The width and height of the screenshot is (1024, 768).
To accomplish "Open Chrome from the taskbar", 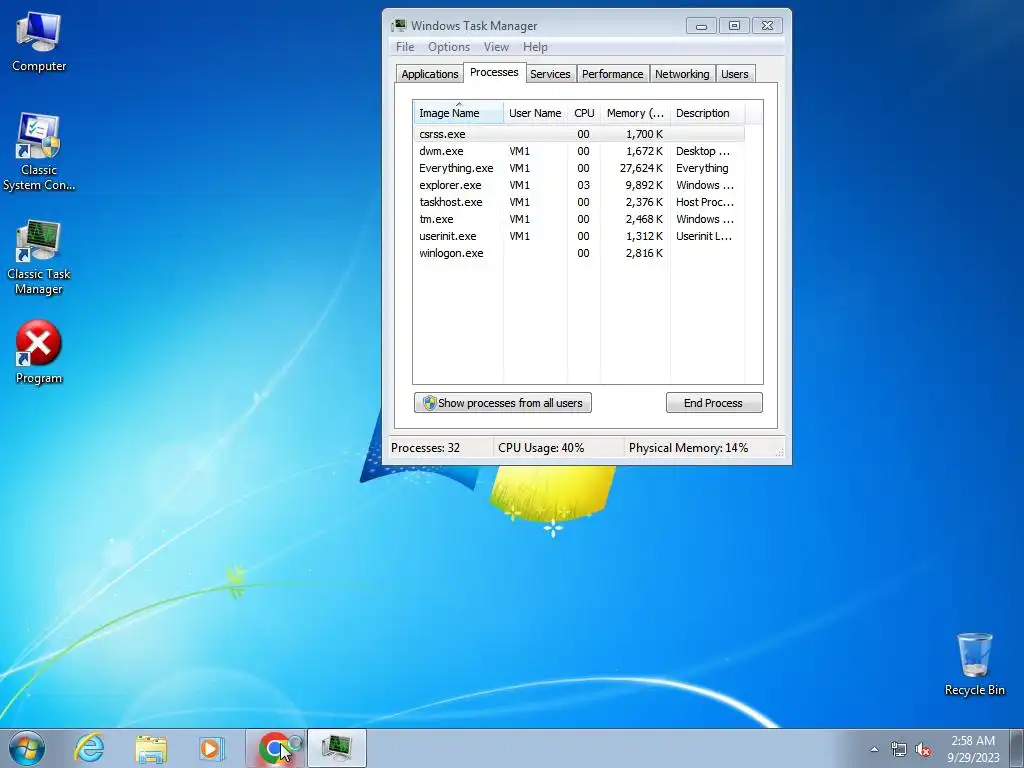I will tap(275, 748).
